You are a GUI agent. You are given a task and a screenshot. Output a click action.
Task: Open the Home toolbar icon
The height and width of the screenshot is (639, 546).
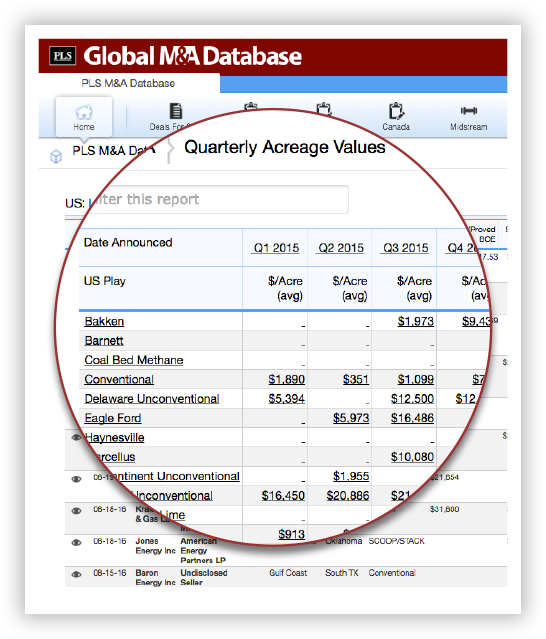[x=84, y=117]
